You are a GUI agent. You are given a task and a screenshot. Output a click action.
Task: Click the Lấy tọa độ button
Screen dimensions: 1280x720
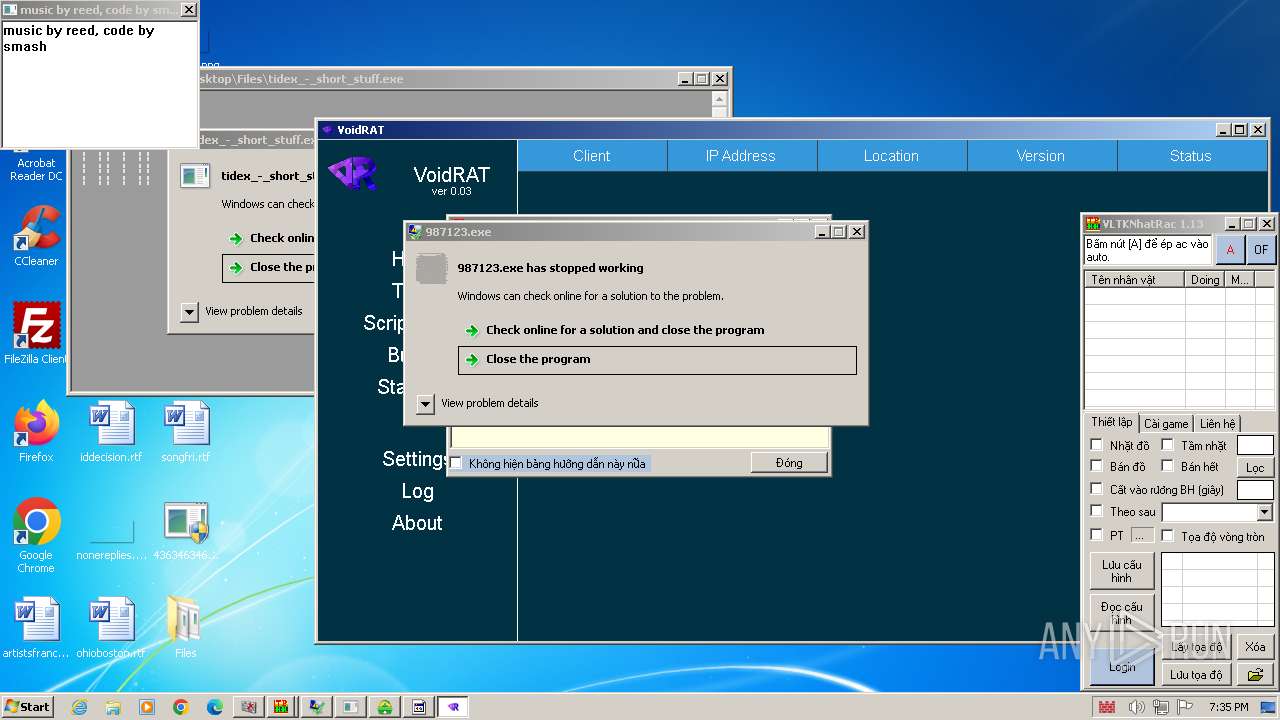[1196, 647]
